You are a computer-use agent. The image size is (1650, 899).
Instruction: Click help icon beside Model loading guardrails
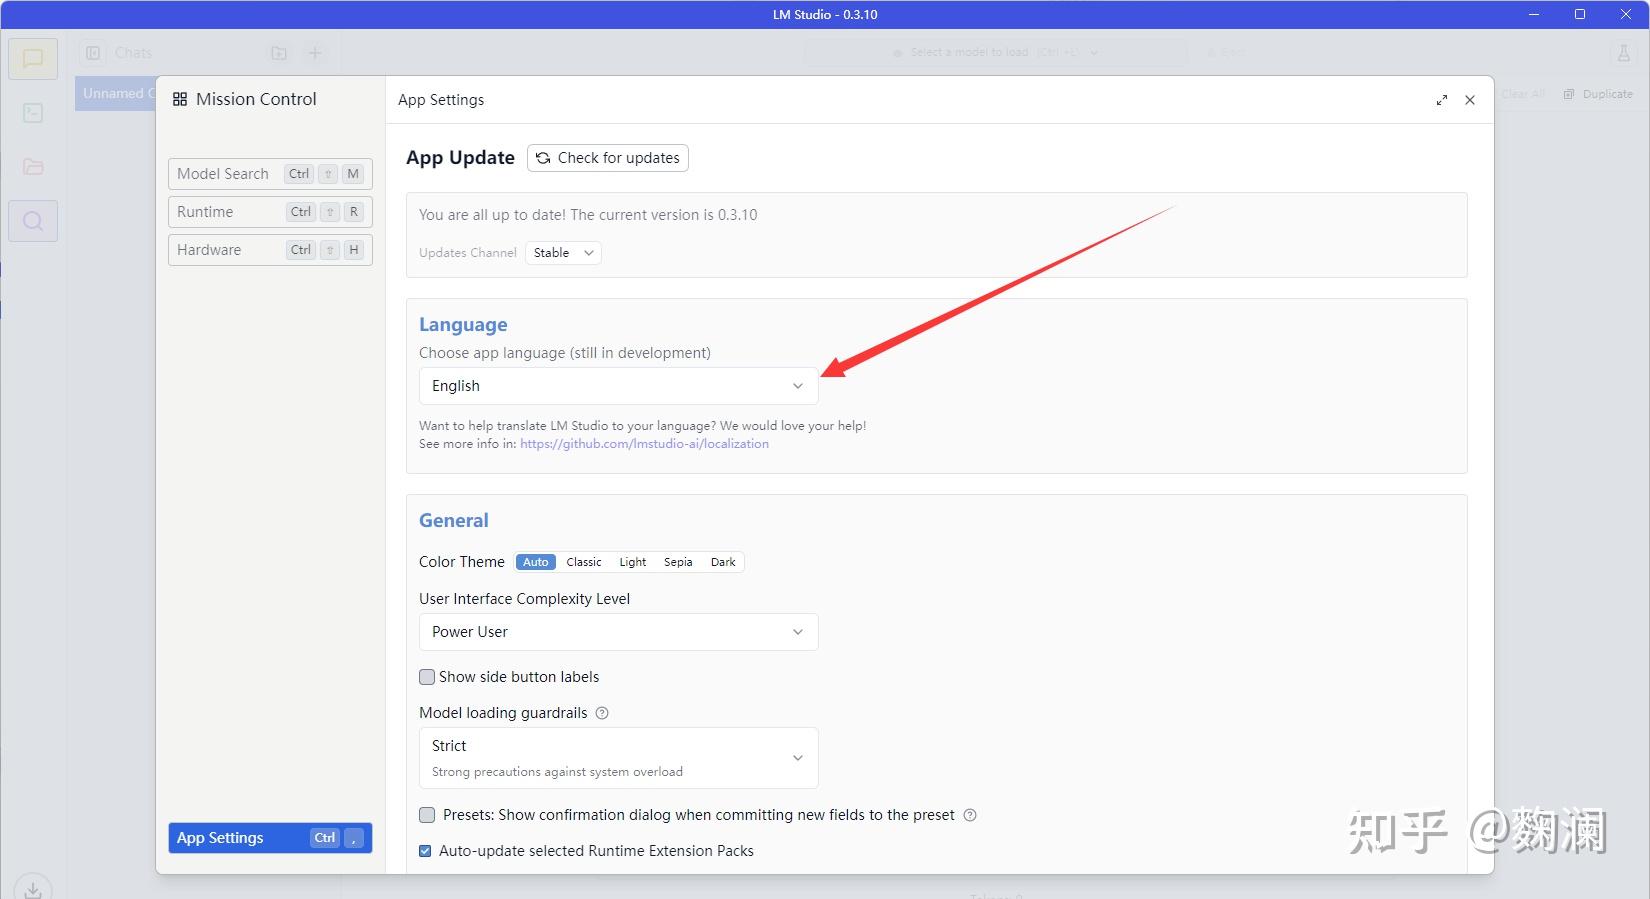pyautogui.click(x=602, y=713)
